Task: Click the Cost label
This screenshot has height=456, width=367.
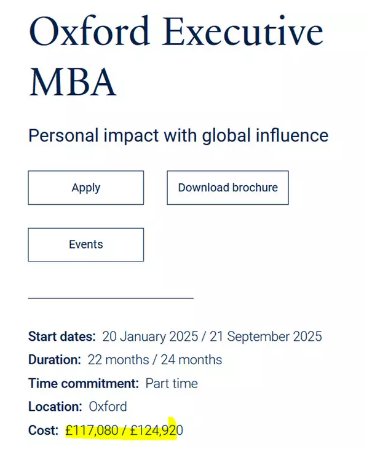Action: [x=43, y=430]
